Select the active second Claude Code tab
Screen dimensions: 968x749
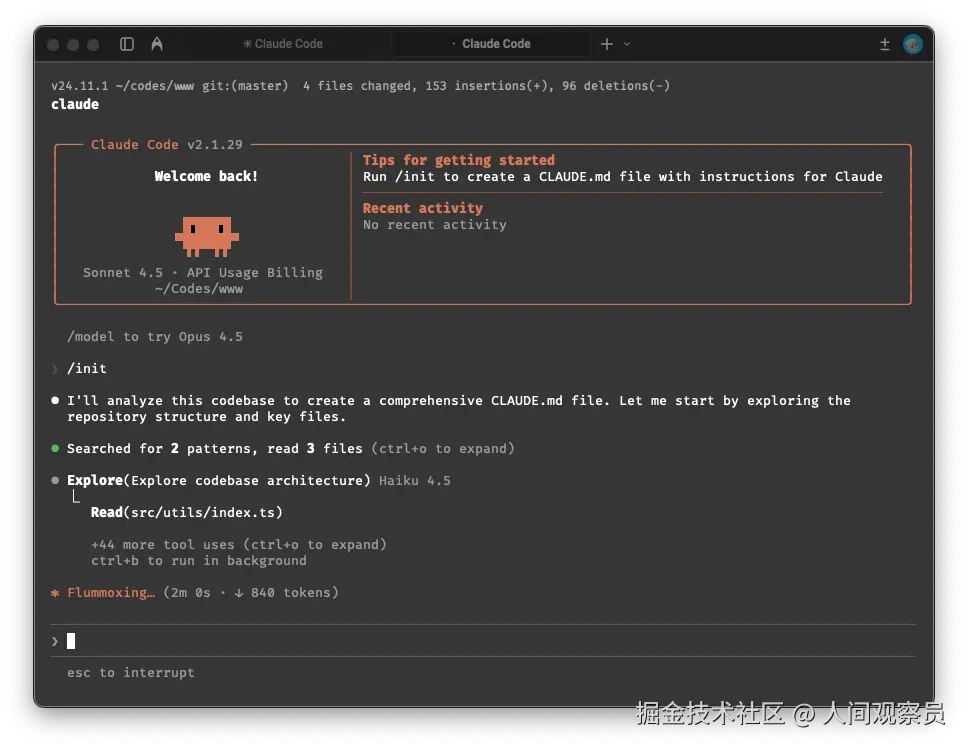click(x=491, y=44)
